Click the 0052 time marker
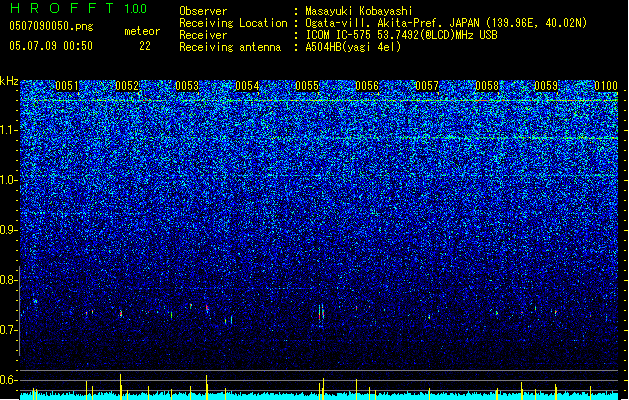The width and height of the screenshot is (629, 400). pyautogui.click(x=127, y=86)
